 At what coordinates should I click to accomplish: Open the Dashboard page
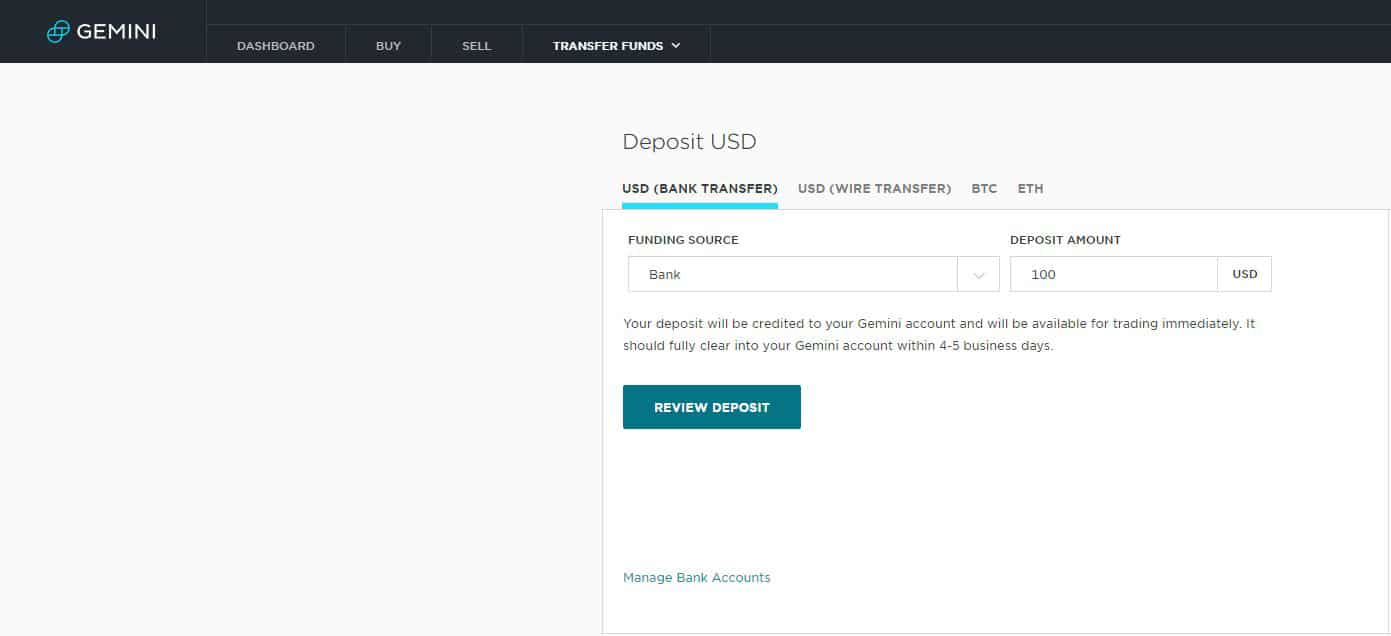point(275,46)
